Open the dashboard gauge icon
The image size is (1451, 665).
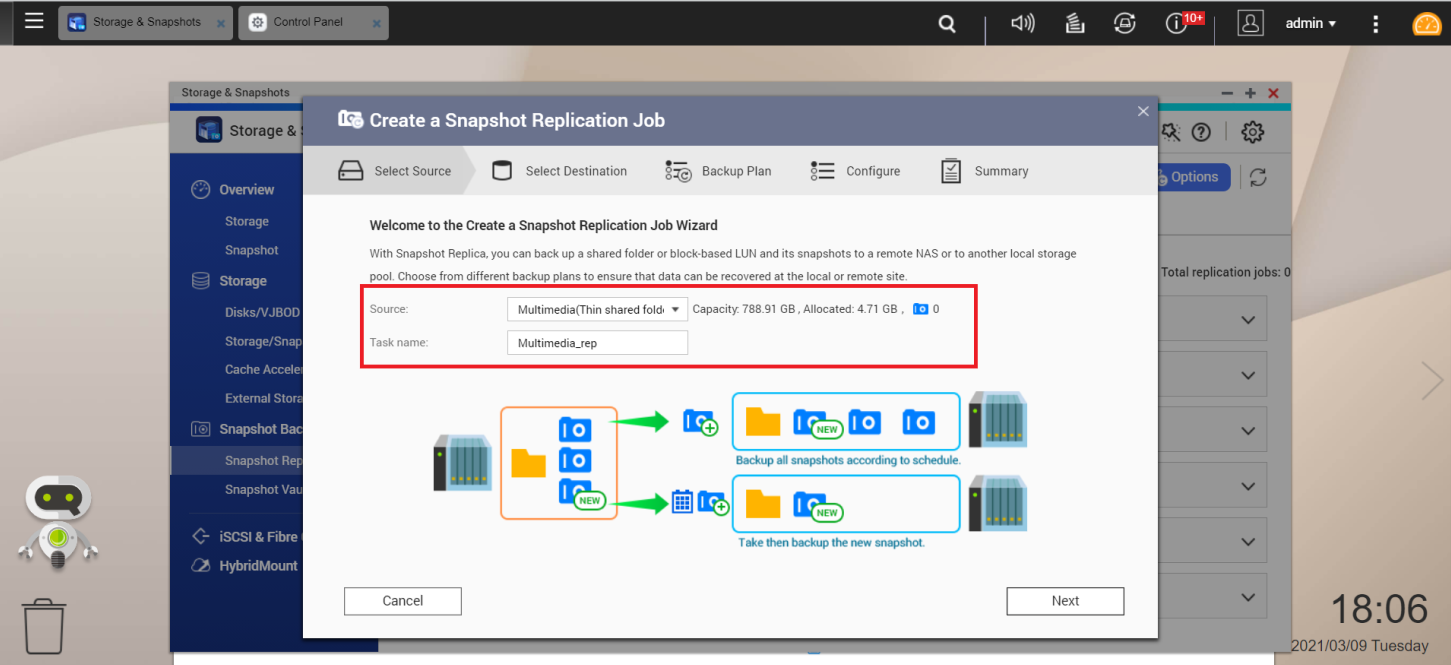click(1426, 24)
